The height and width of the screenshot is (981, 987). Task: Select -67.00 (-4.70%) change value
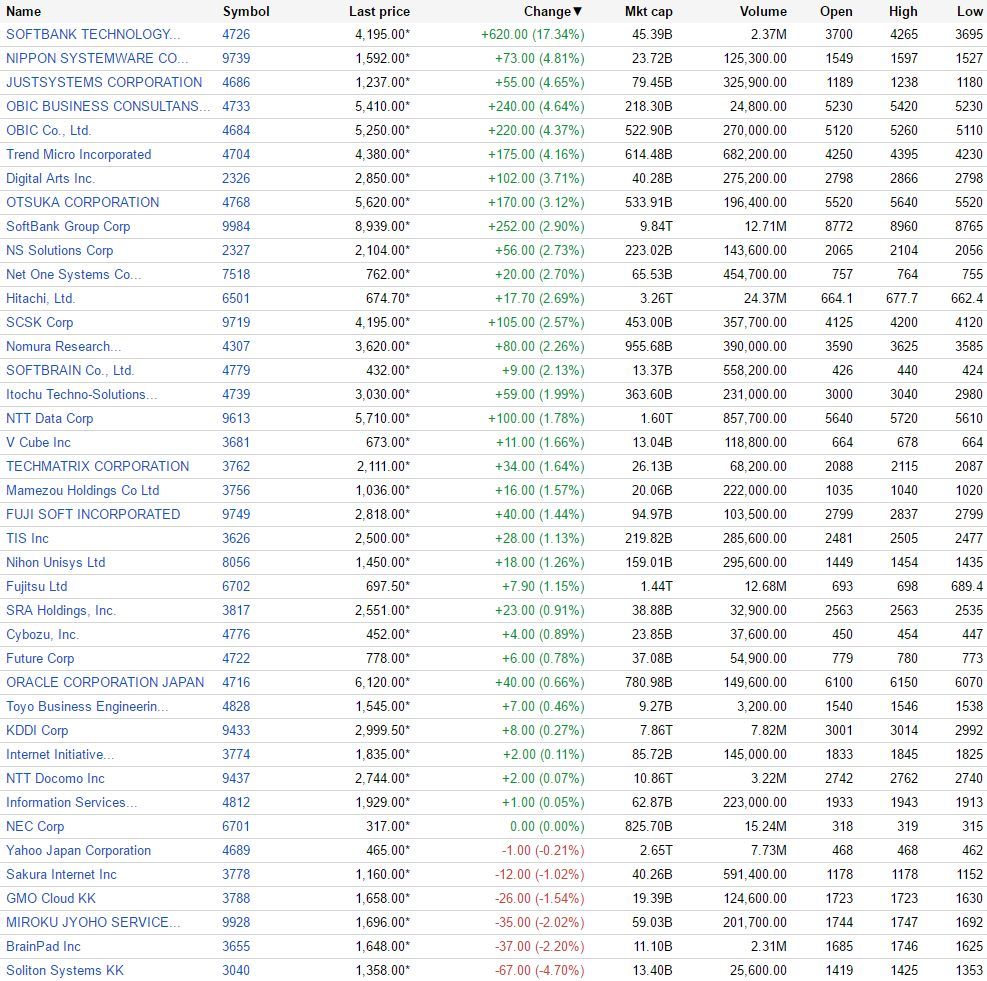tap(539, 970)
